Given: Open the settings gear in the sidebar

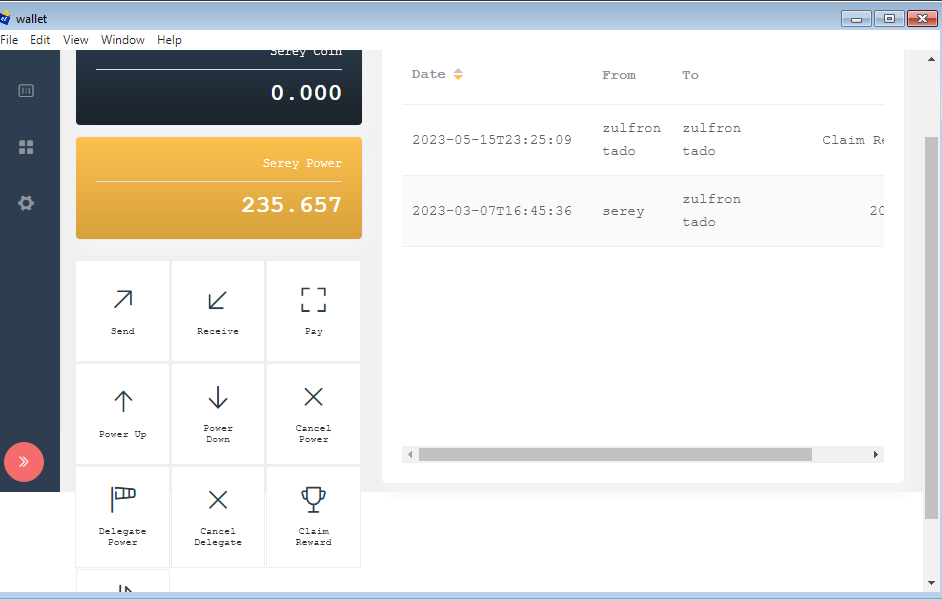Looking at the screenshot, I should click(x=26, y=203).
